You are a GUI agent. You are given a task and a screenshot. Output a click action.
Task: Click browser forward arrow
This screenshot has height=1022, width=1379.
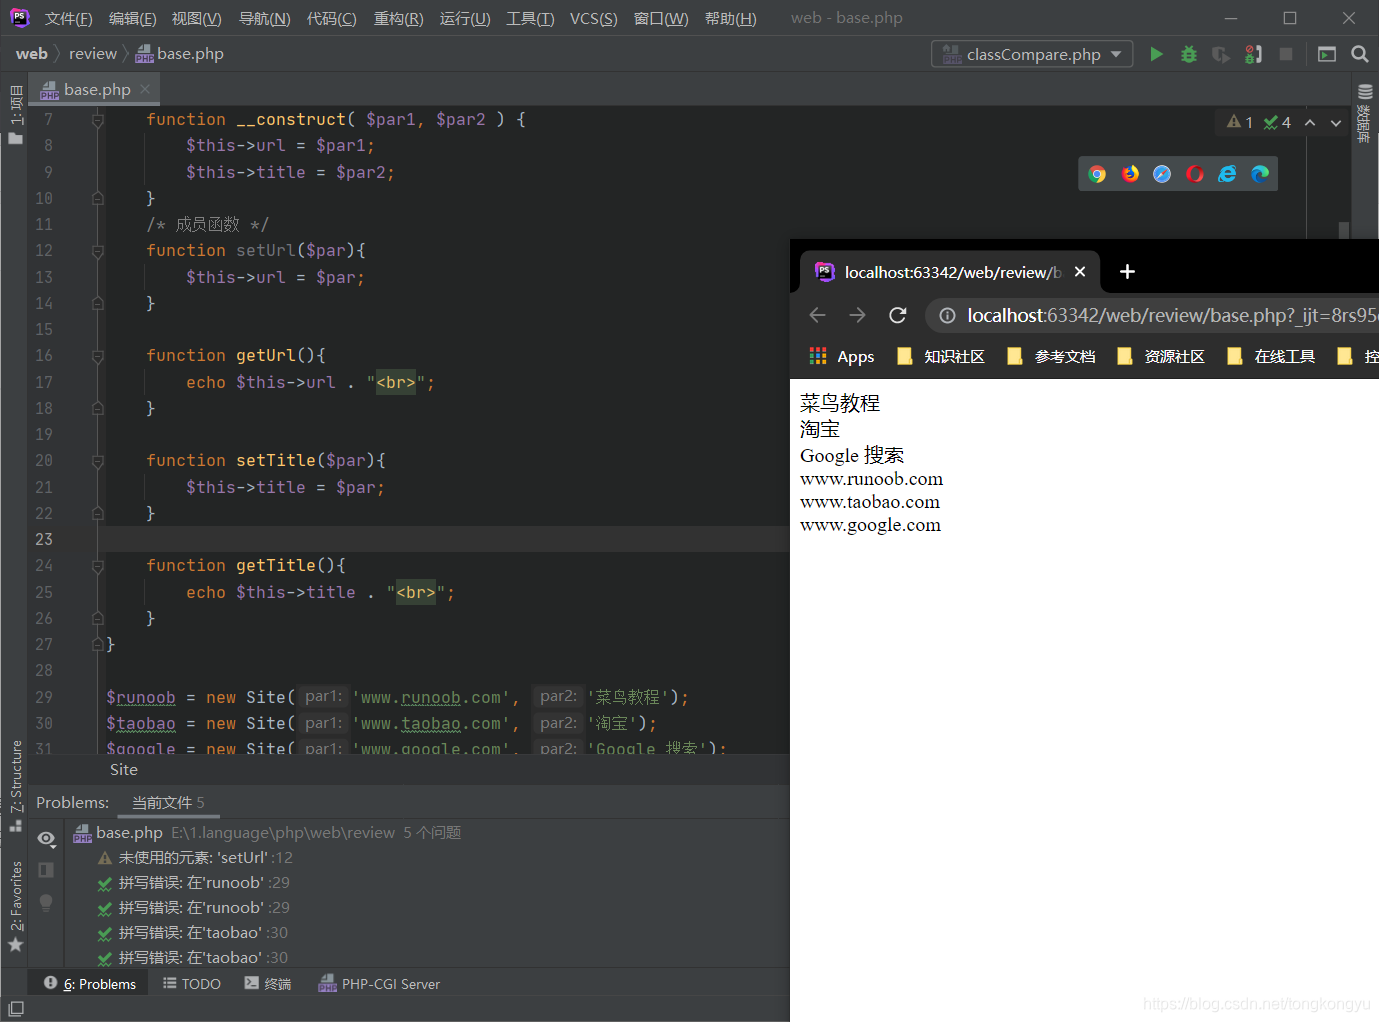pos(857,315)
